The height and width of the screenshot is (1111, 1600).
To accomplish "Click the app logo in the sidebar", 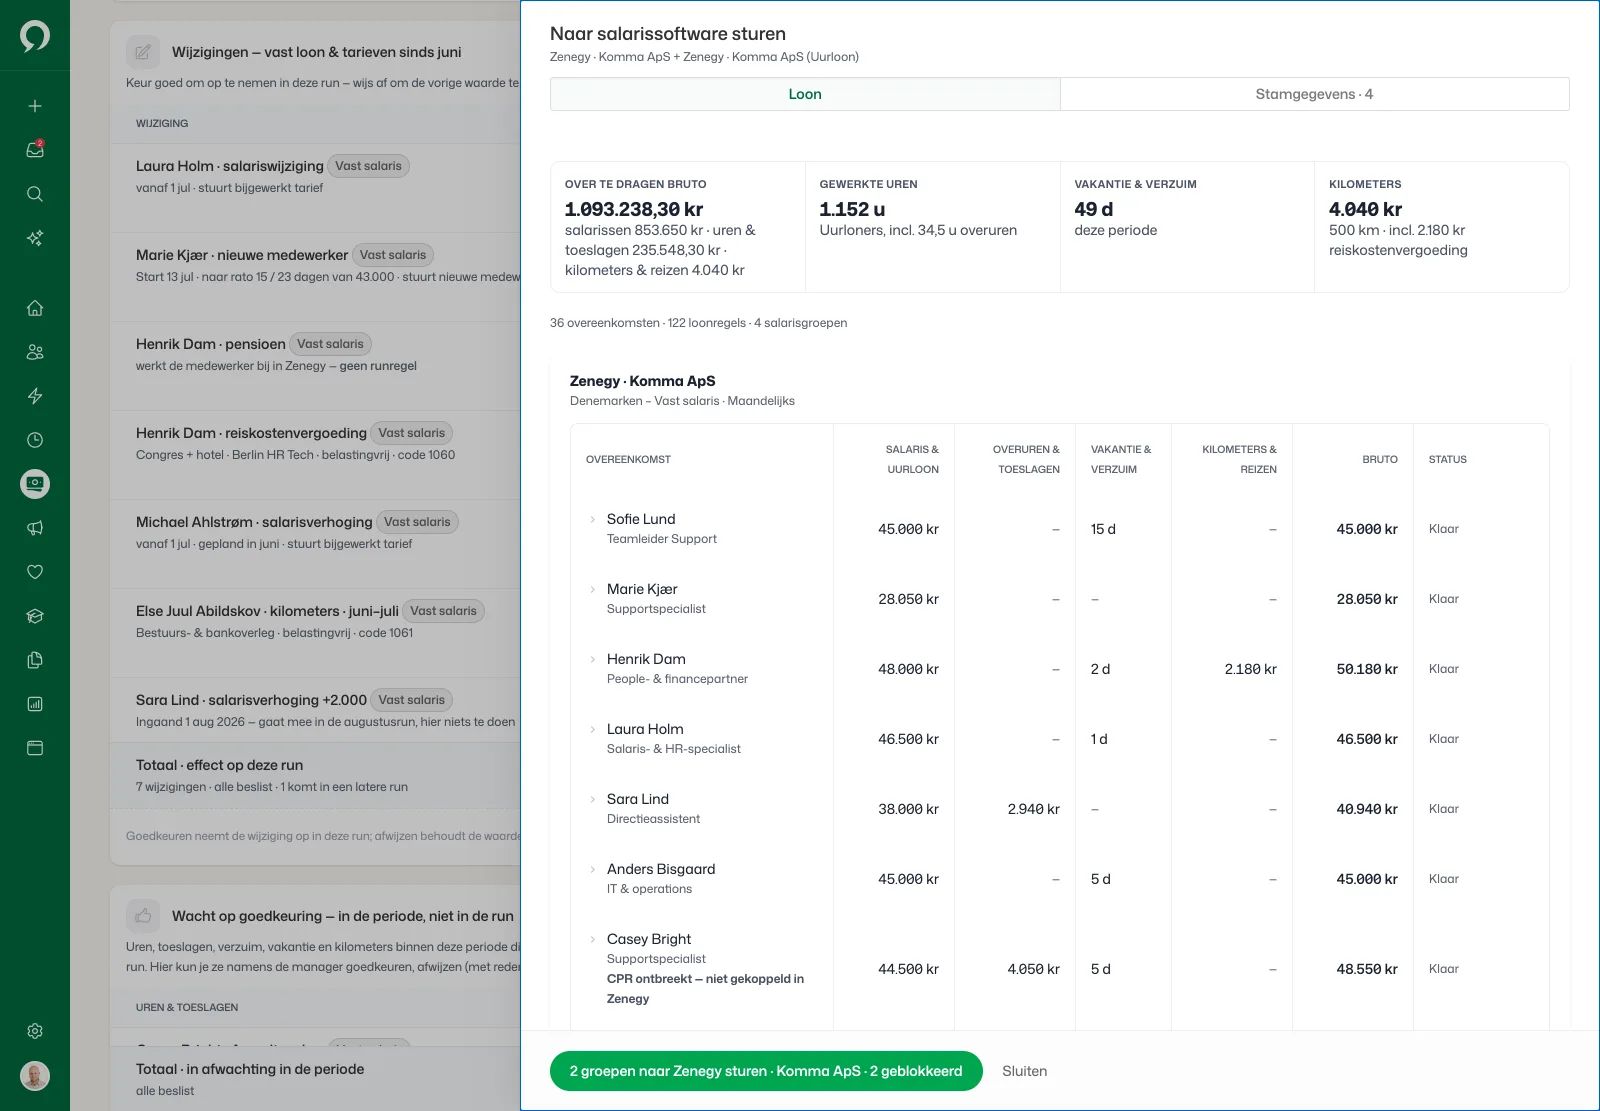I will click(x=35, y=36).
